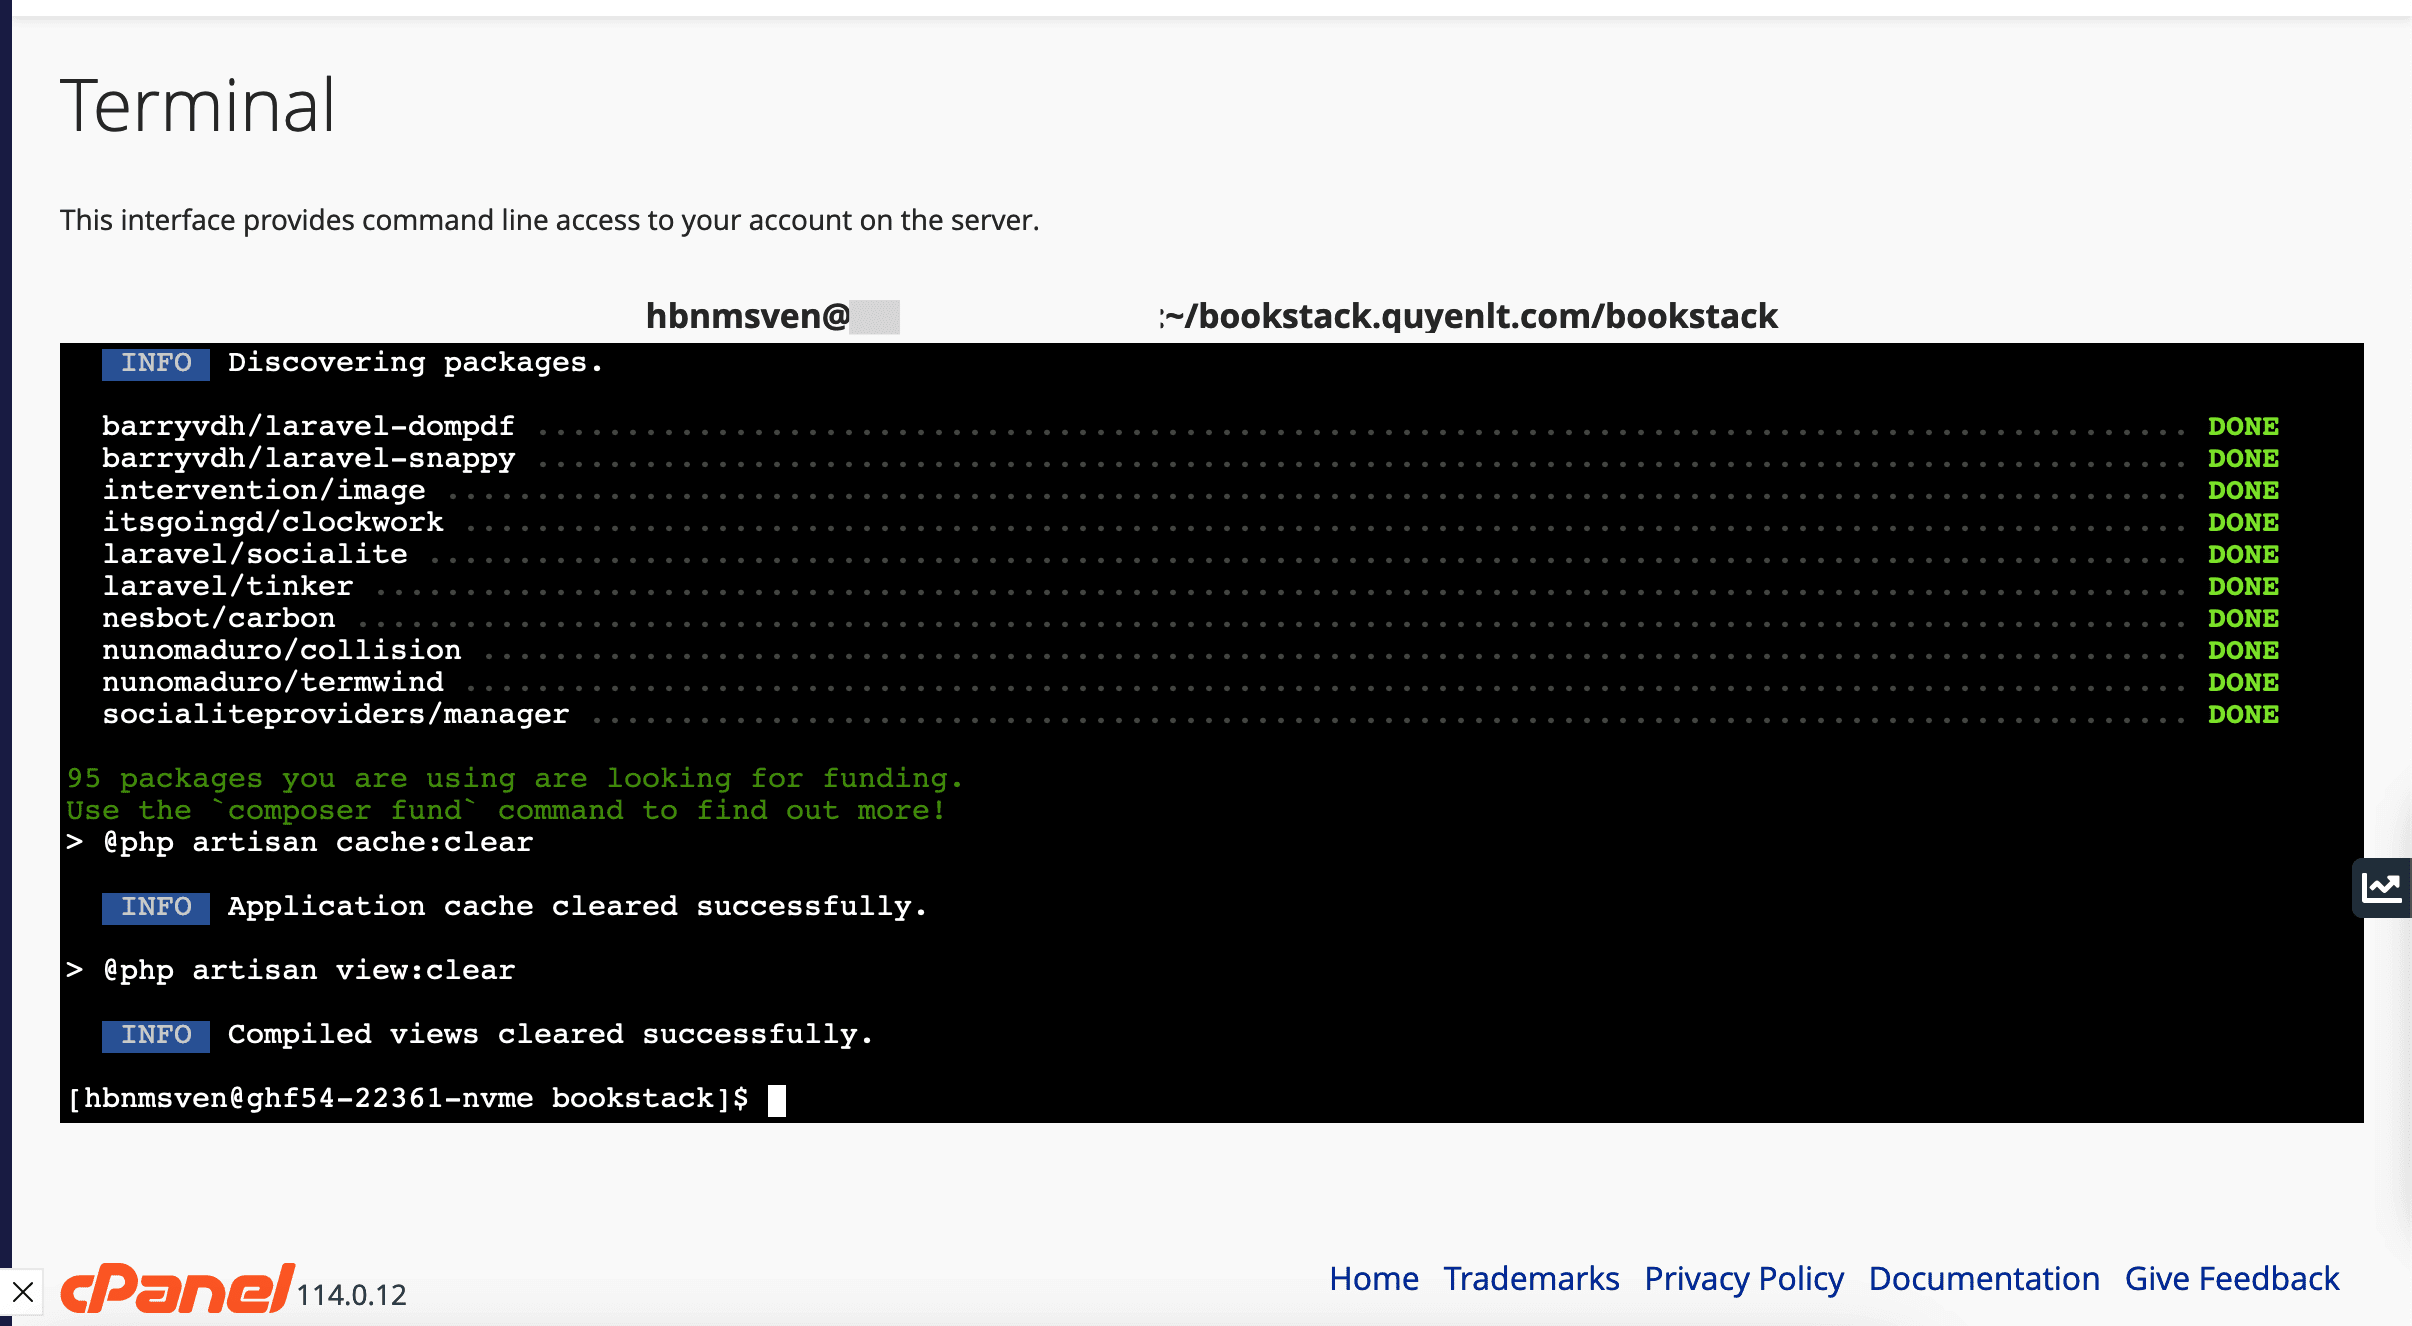Open the Trademarks footer link
The image size is (2412, 1326).
[1531, 1278]
